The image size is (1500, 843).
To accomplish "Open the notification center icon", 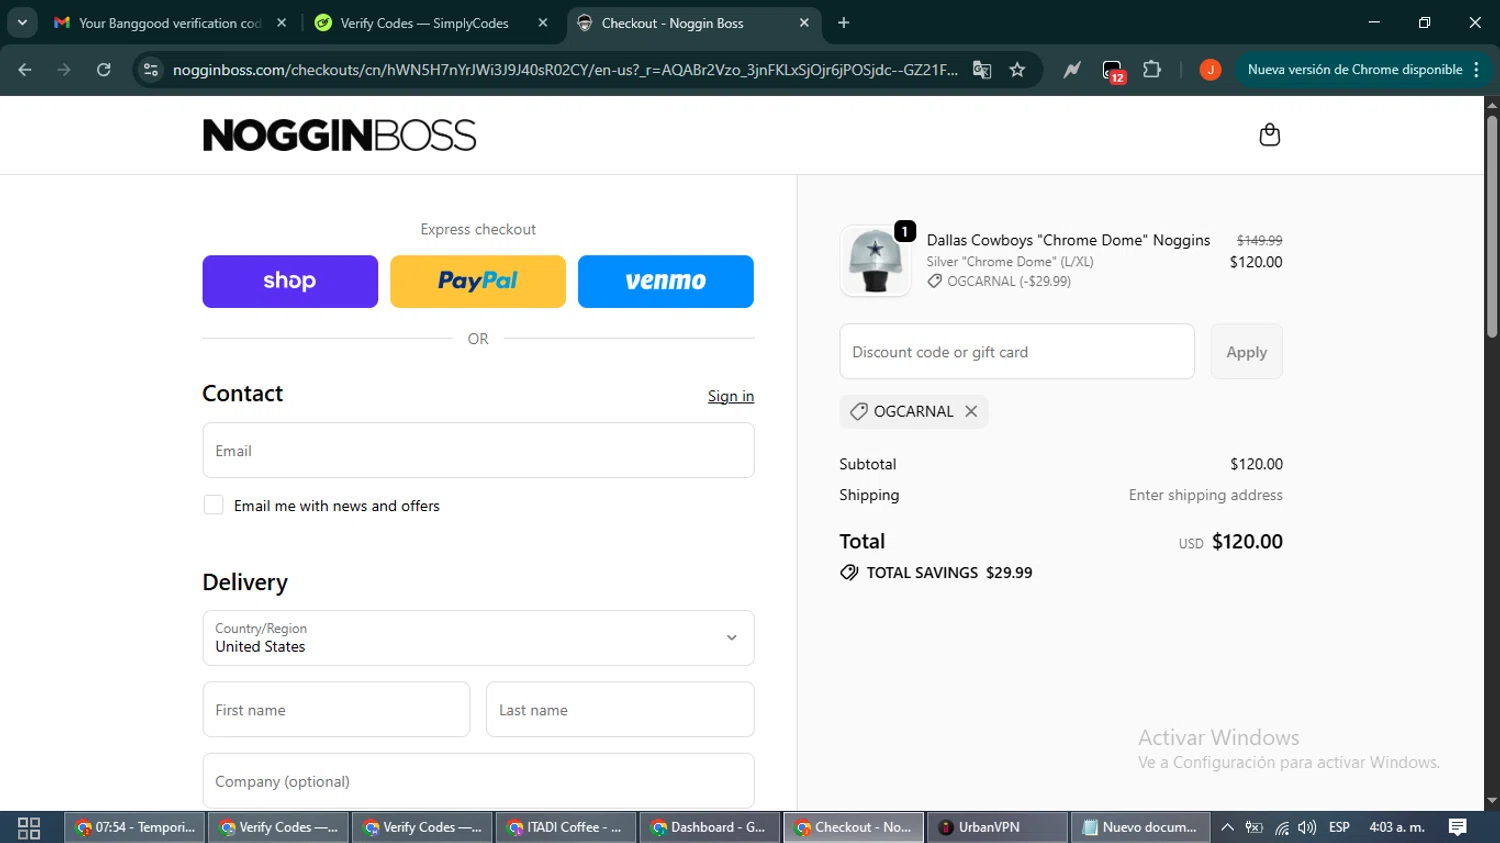I will [x=1458, y=827].
